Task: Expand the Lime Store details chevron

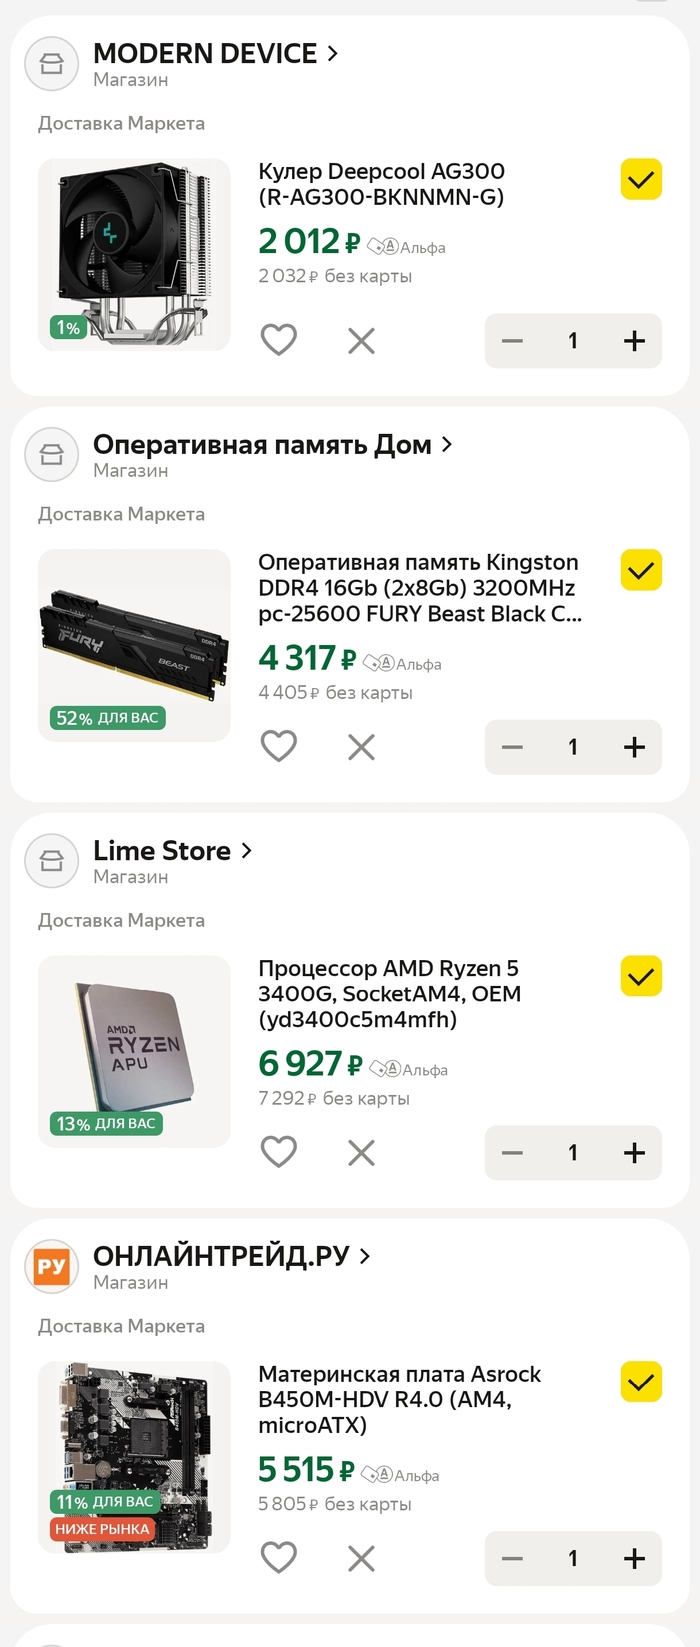Action: coord(246,850)
